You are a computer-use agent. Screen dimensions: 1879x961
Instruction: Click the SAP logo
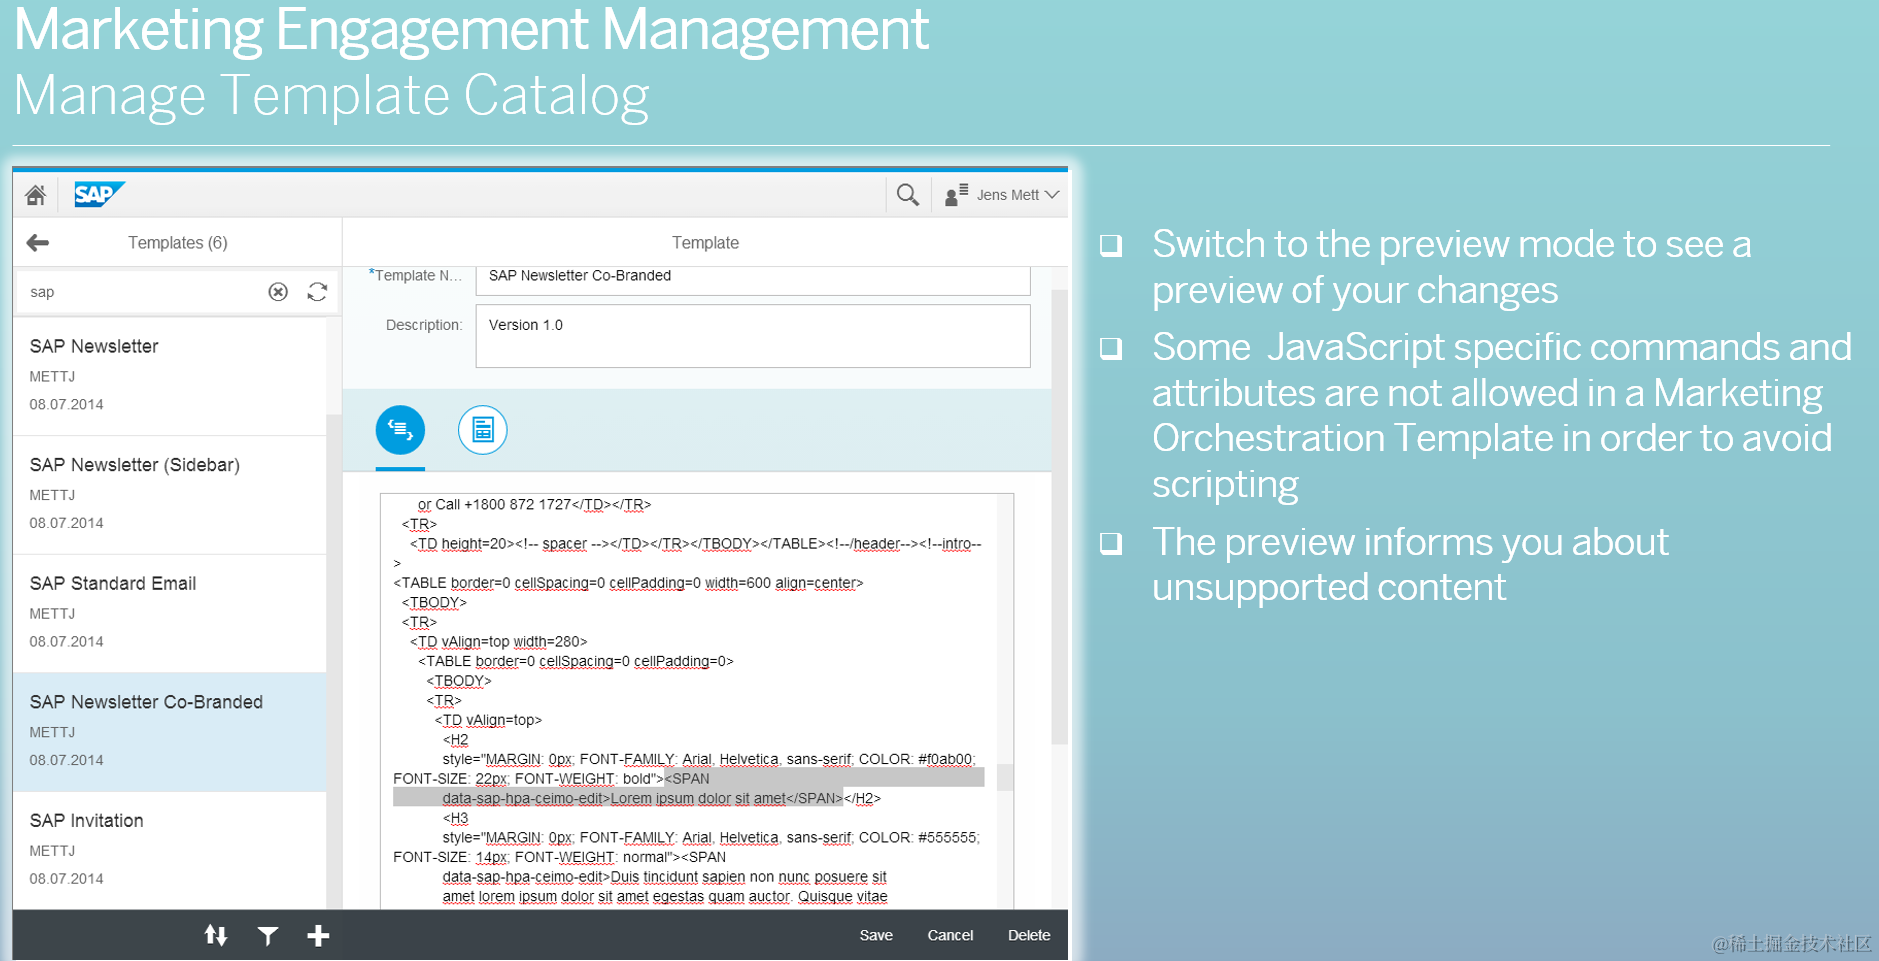click(x=98, y=194)
